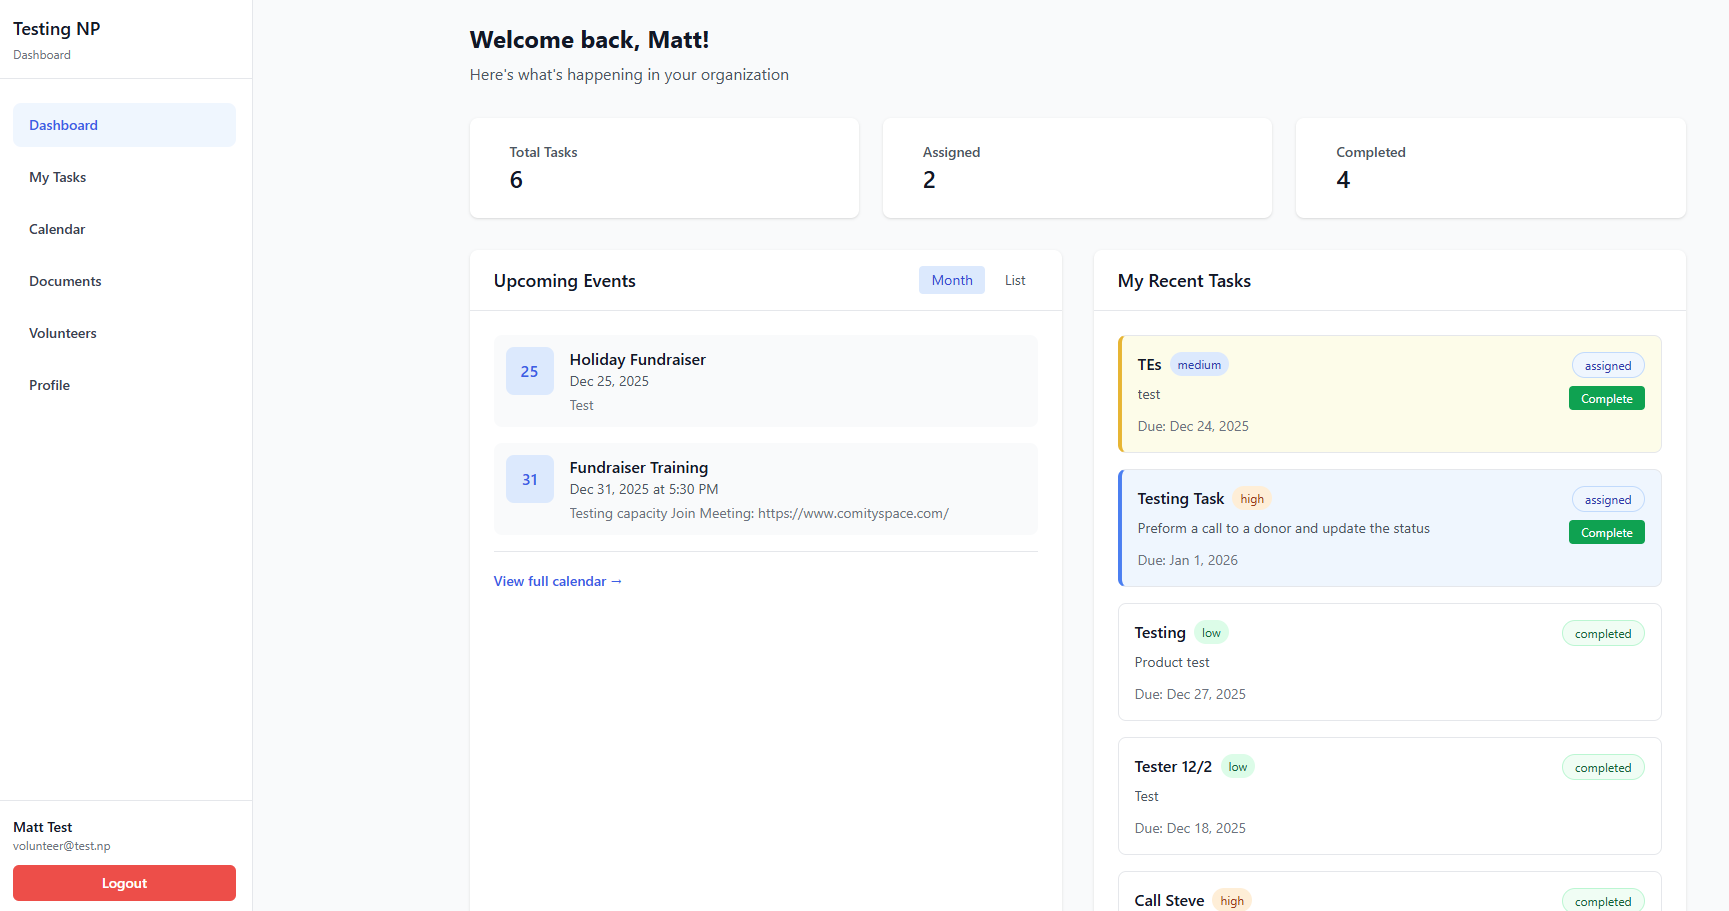The height and width of the screenshot is (911, 1729).
Task: Open My Tasks in the sidebar
Action: tap(58, 177)
